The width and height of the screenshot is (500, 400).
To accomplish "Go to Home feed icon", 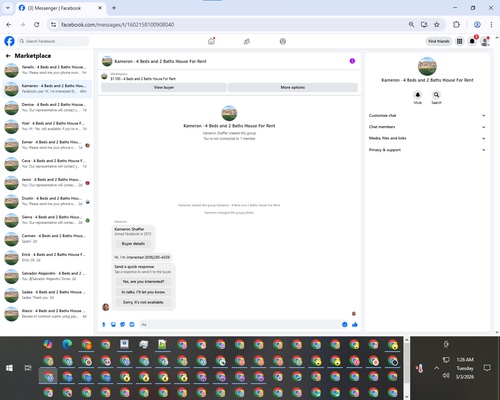I will pos(211,41).
